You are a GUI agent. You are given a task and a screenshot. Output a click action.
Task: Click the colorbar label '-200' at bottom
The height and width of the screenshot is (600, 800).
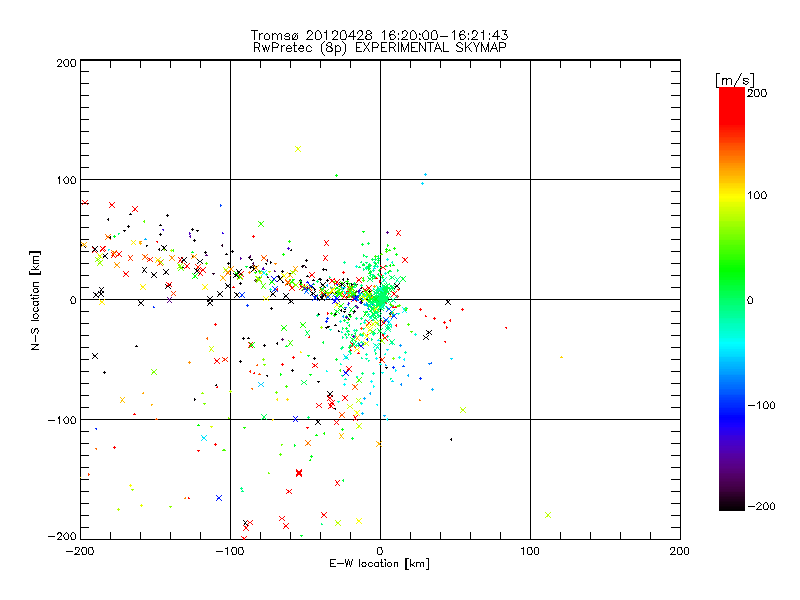tap(761, 506)
